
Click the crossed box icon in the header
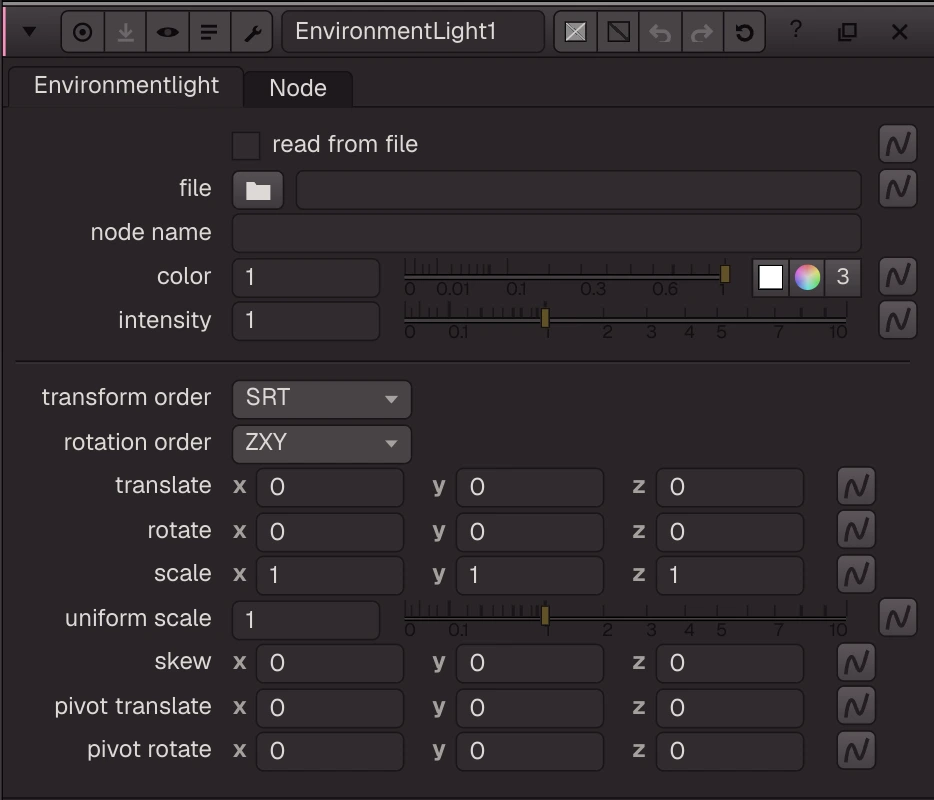tap(575, 32)
